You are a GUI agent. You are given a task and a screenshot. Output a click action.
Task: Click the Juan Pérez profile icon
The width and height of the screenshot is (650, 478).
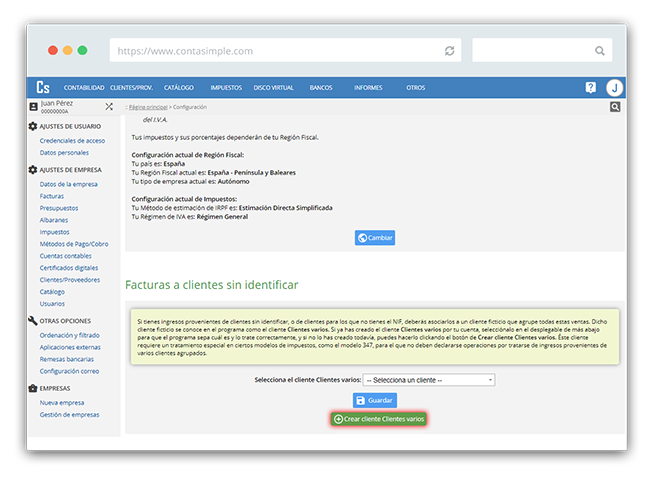tap(33, 106)
